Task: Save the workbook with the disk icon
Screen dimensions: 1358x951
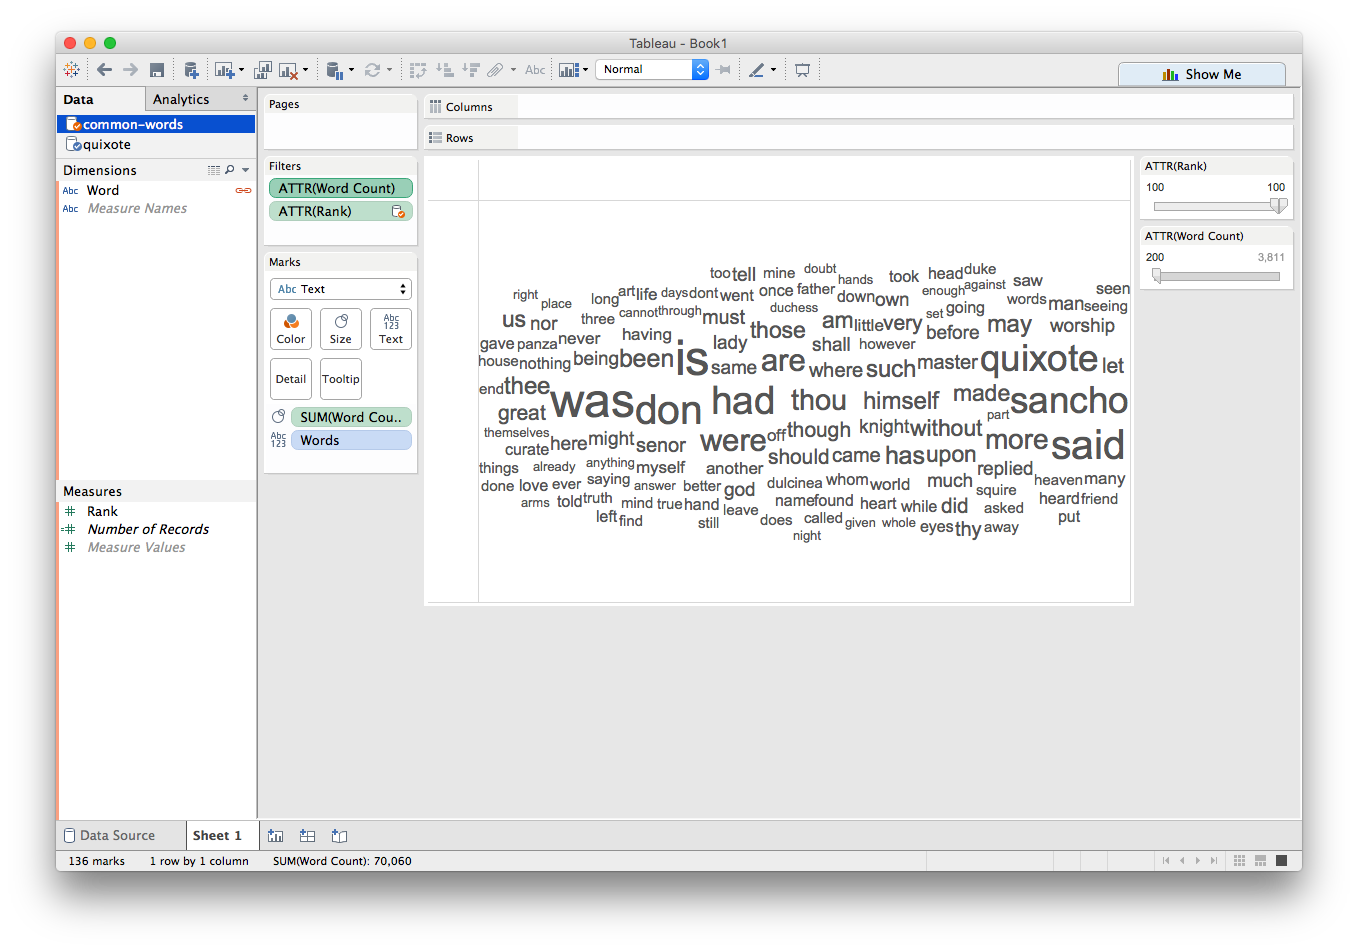Action: click(x=157, y=70)
